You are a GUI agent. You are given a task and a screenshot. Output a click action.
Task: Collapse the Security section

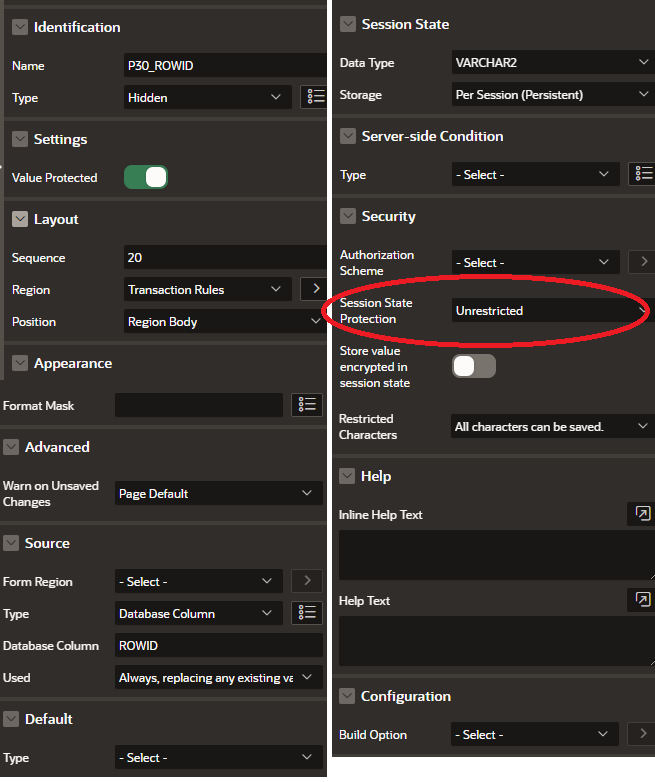click(348, 216)
